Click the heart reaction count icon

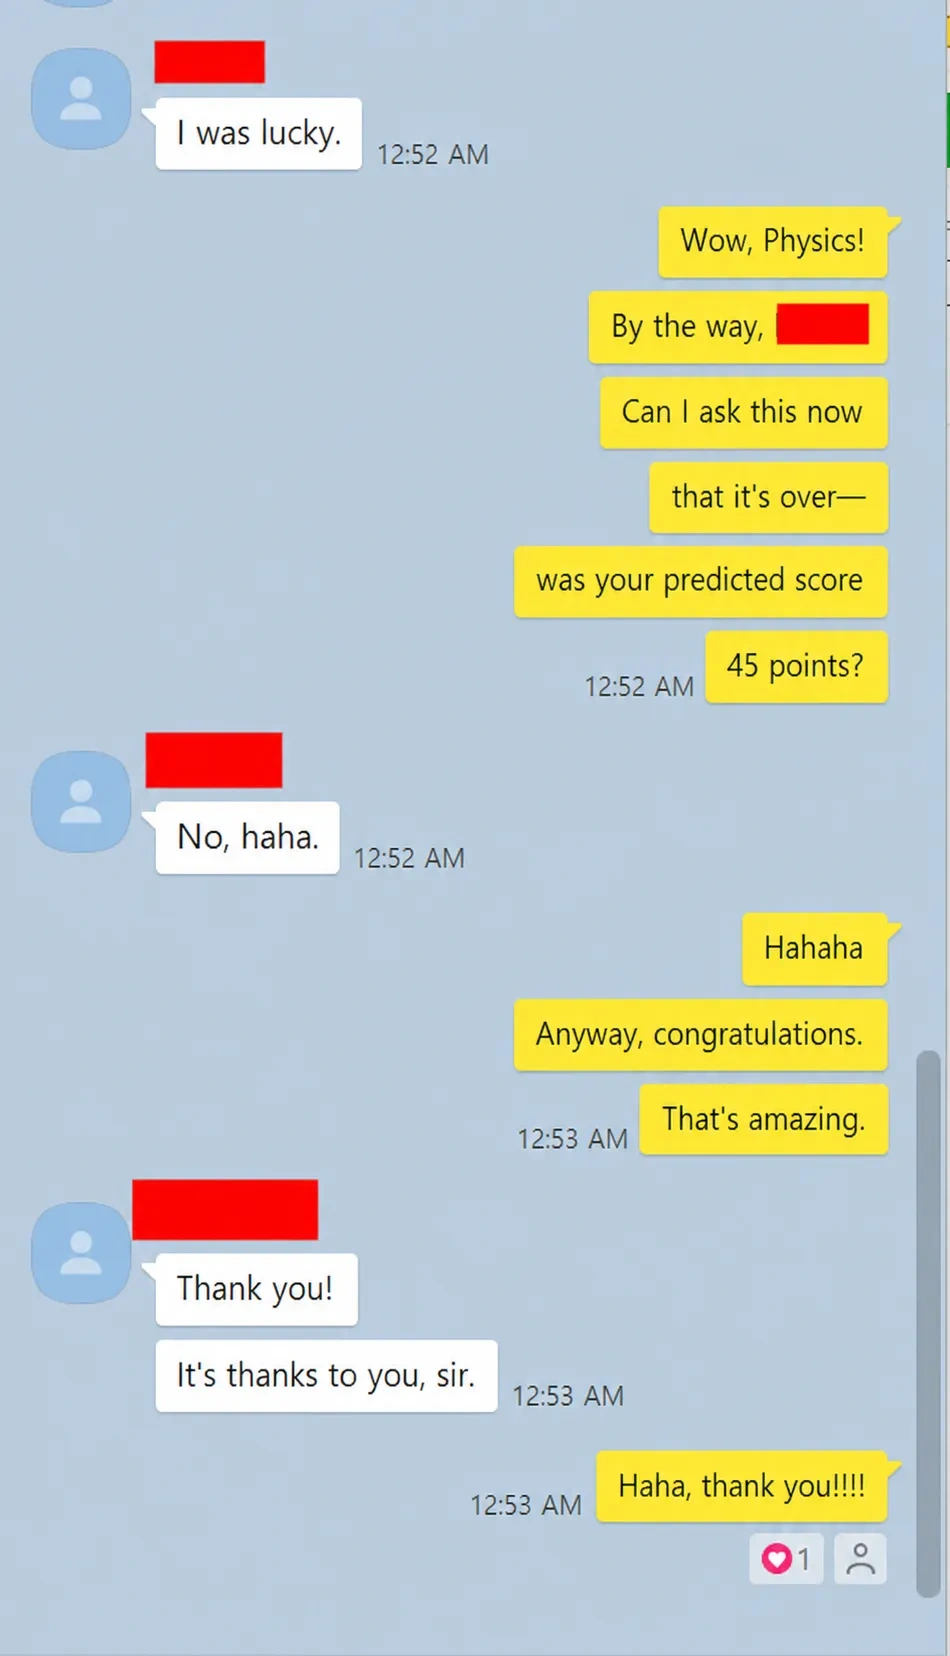(786, 1559)
